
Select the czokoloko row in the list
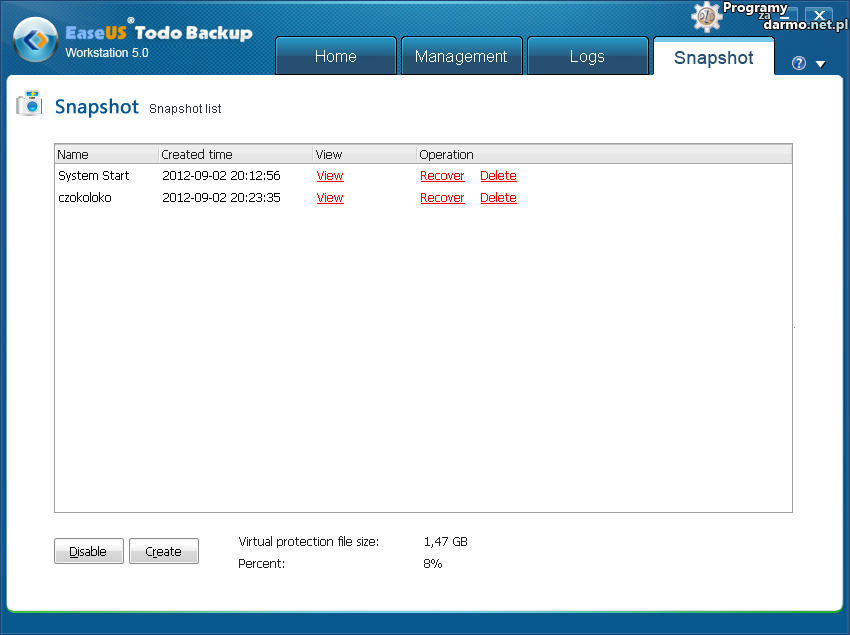click(x=85, y=198)
